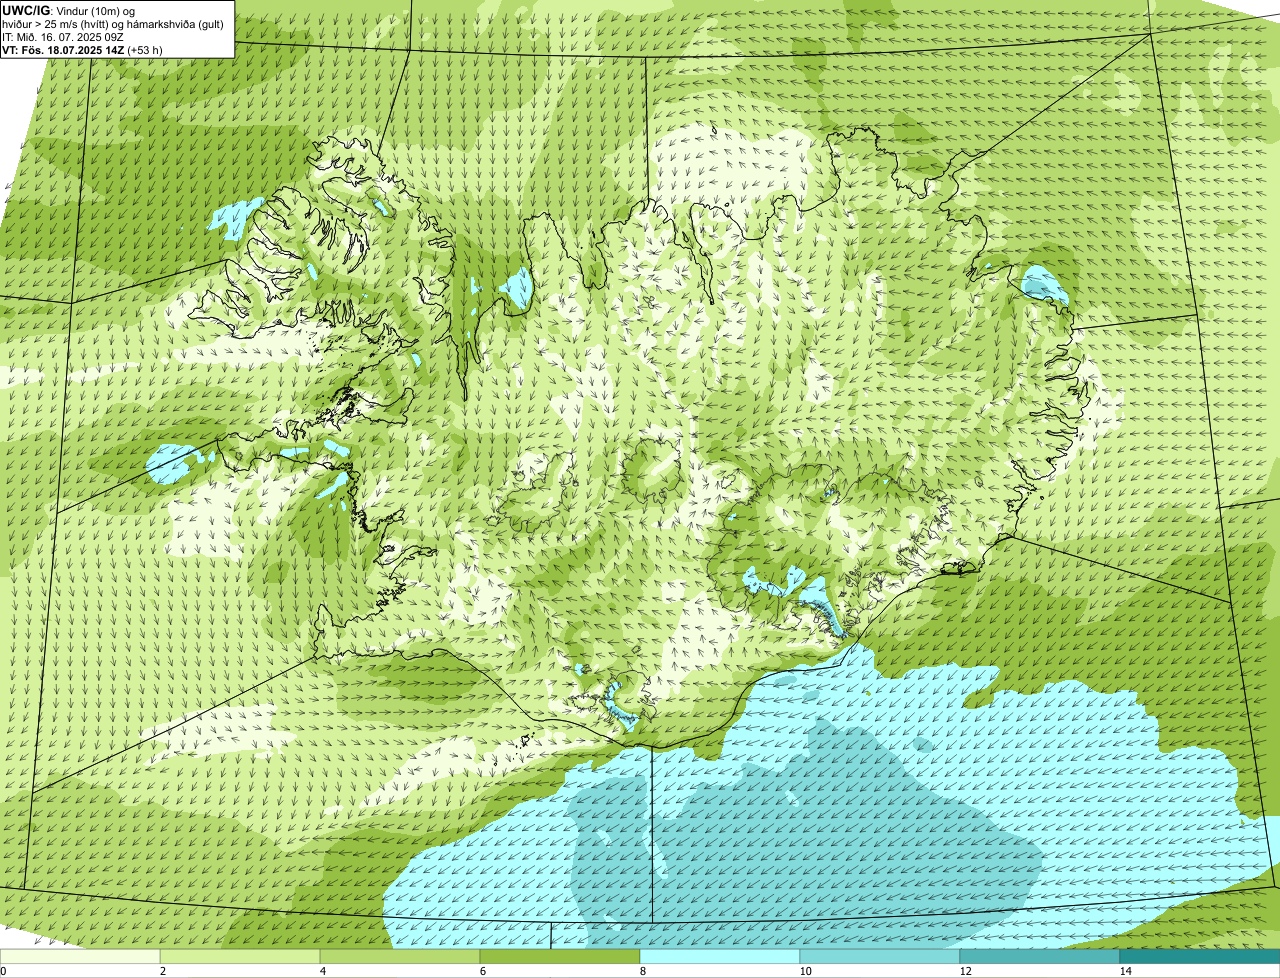Click the 10–12 m/s turquoise legend swatch

coord(880,956)
